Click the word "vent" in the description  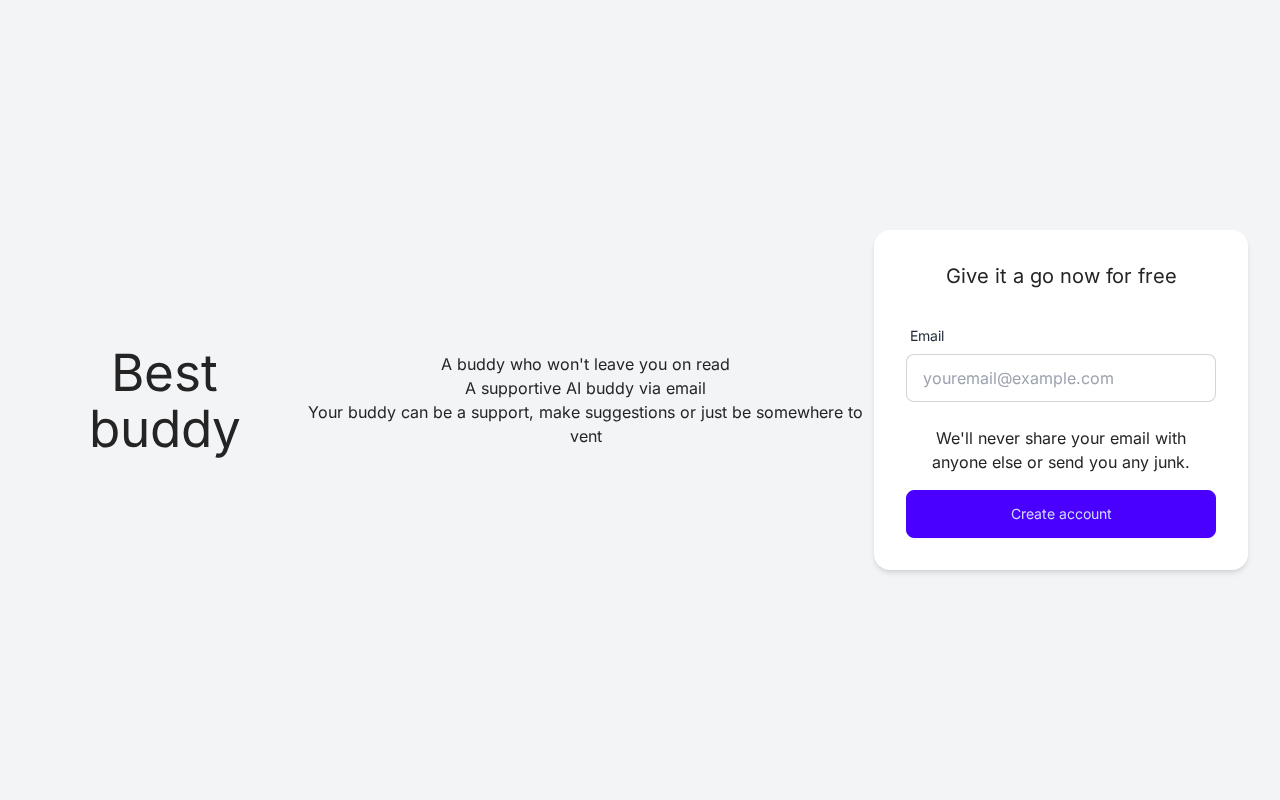point(586,436)
